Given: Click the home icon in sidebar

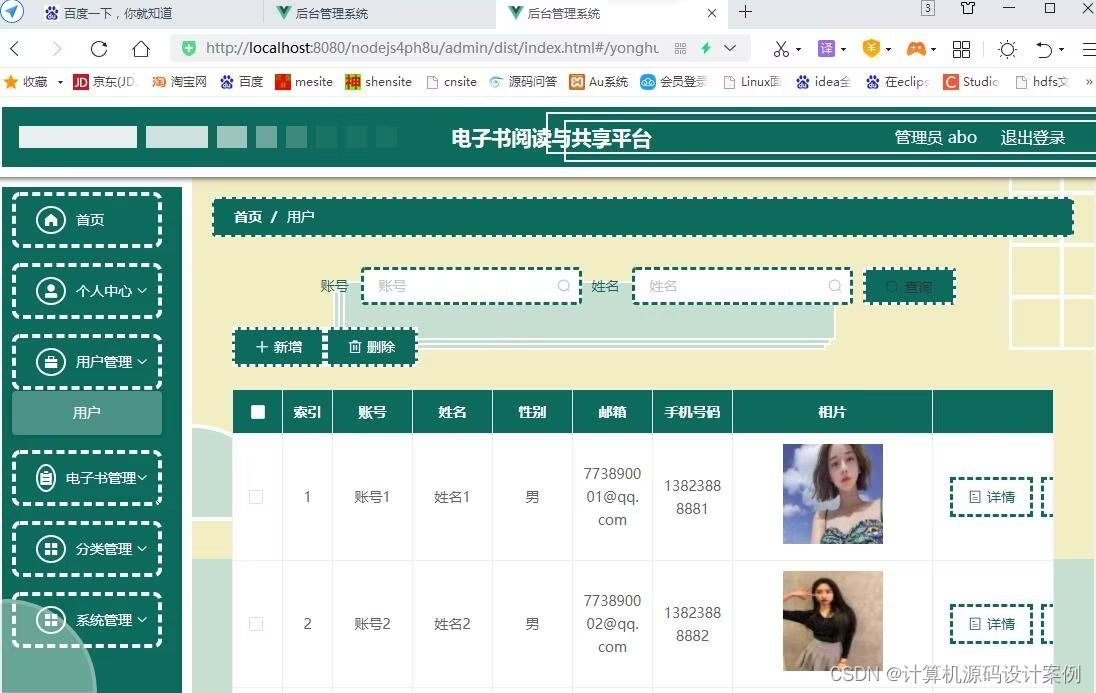Looking at the screenshot, I should (x=51, y=220).
